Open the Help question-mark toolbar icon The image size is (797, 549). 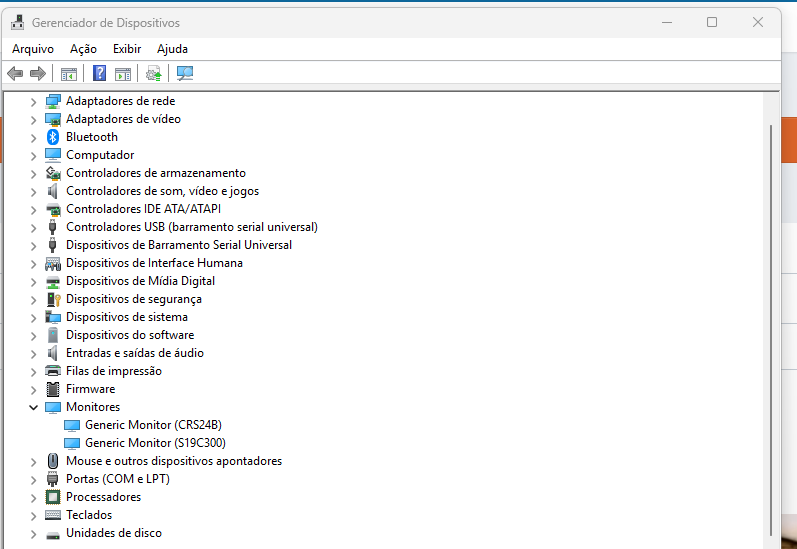pos(100,73)
